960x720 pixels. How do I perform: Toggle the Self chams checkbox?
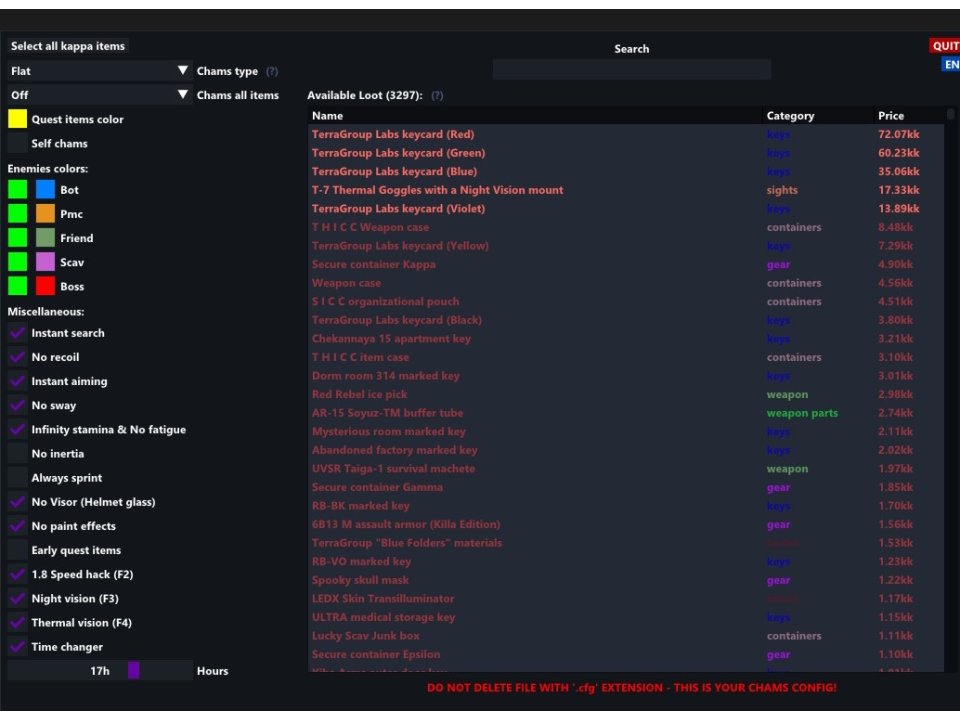point(18,143)
